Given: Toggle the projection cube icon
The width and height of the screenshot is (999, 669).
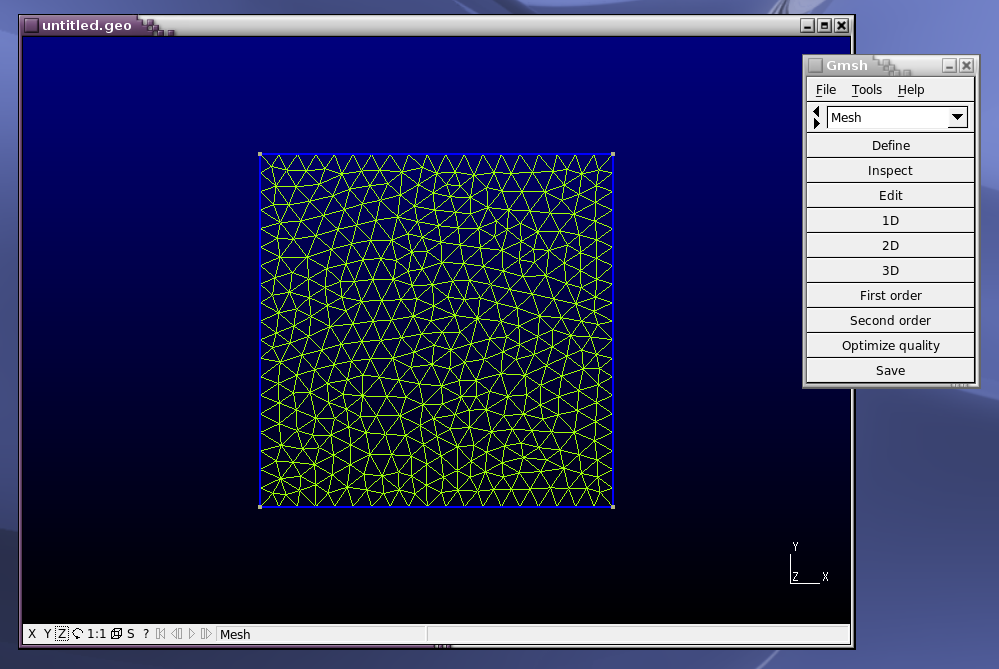Looking at the screenshot, I should coord(116,634).
